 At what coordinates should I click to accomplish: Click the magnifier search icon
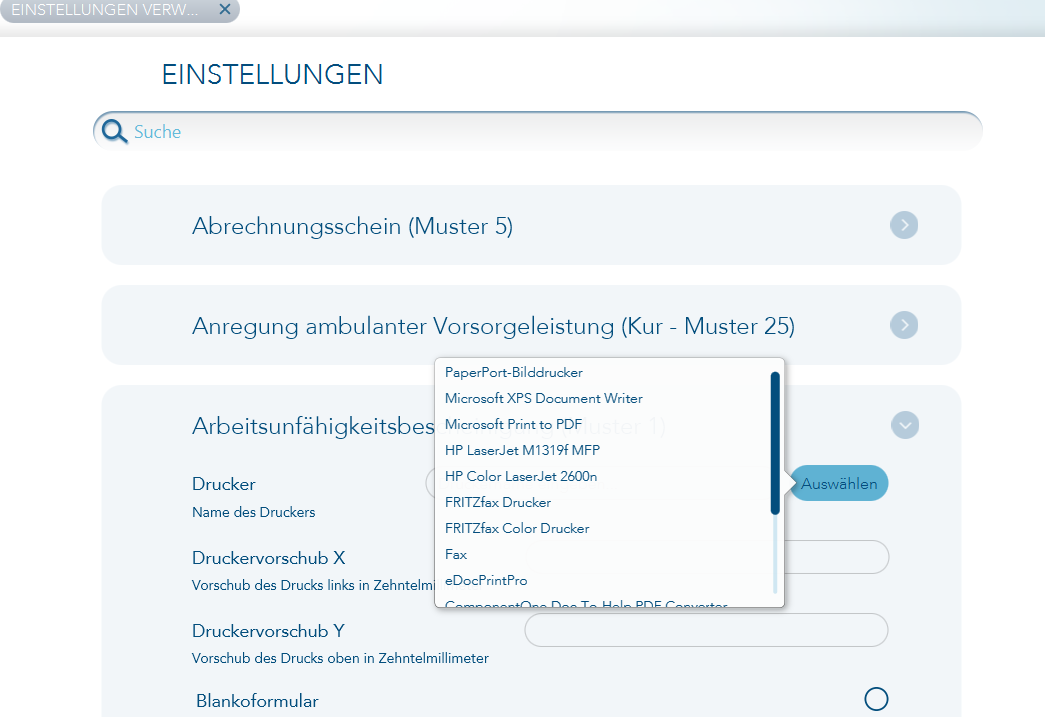pyautogui.click(x=115, y=131)
